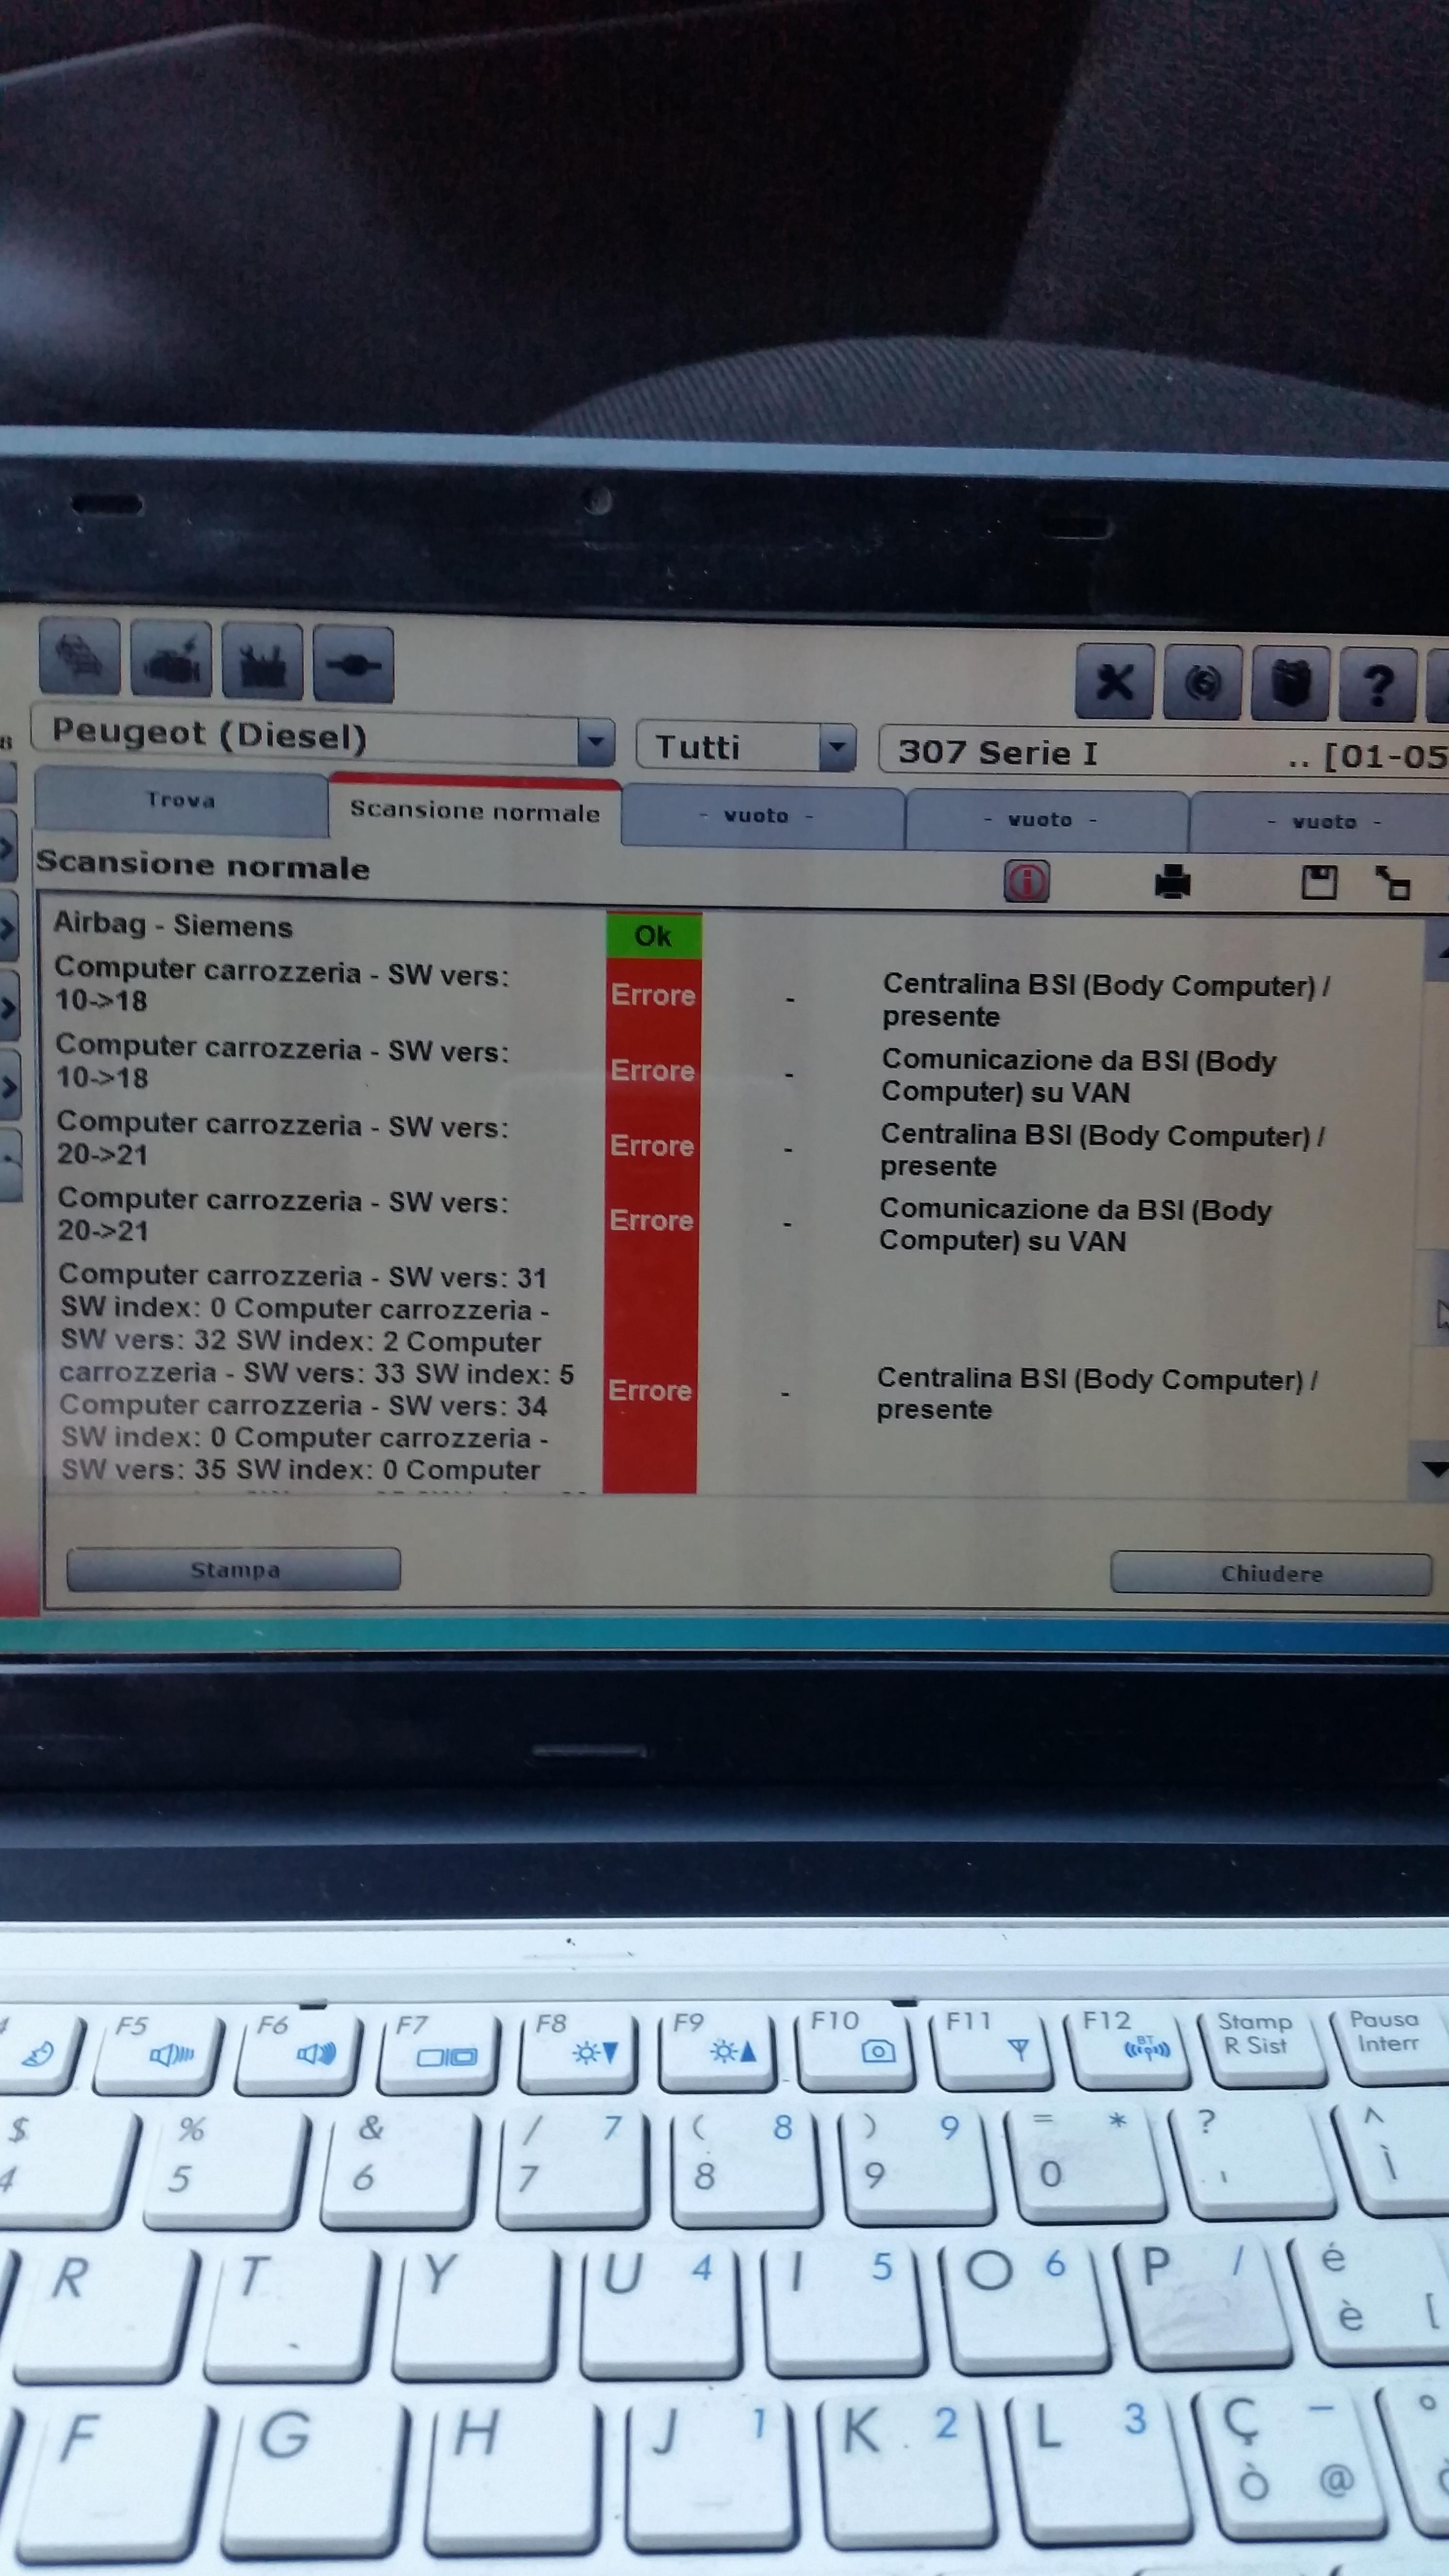Image resolution: width=1449 pixels, height=2576 pixels.
Task: Click first Comunicazione da BSI su VAN text
Action: click(1078, 1076)
